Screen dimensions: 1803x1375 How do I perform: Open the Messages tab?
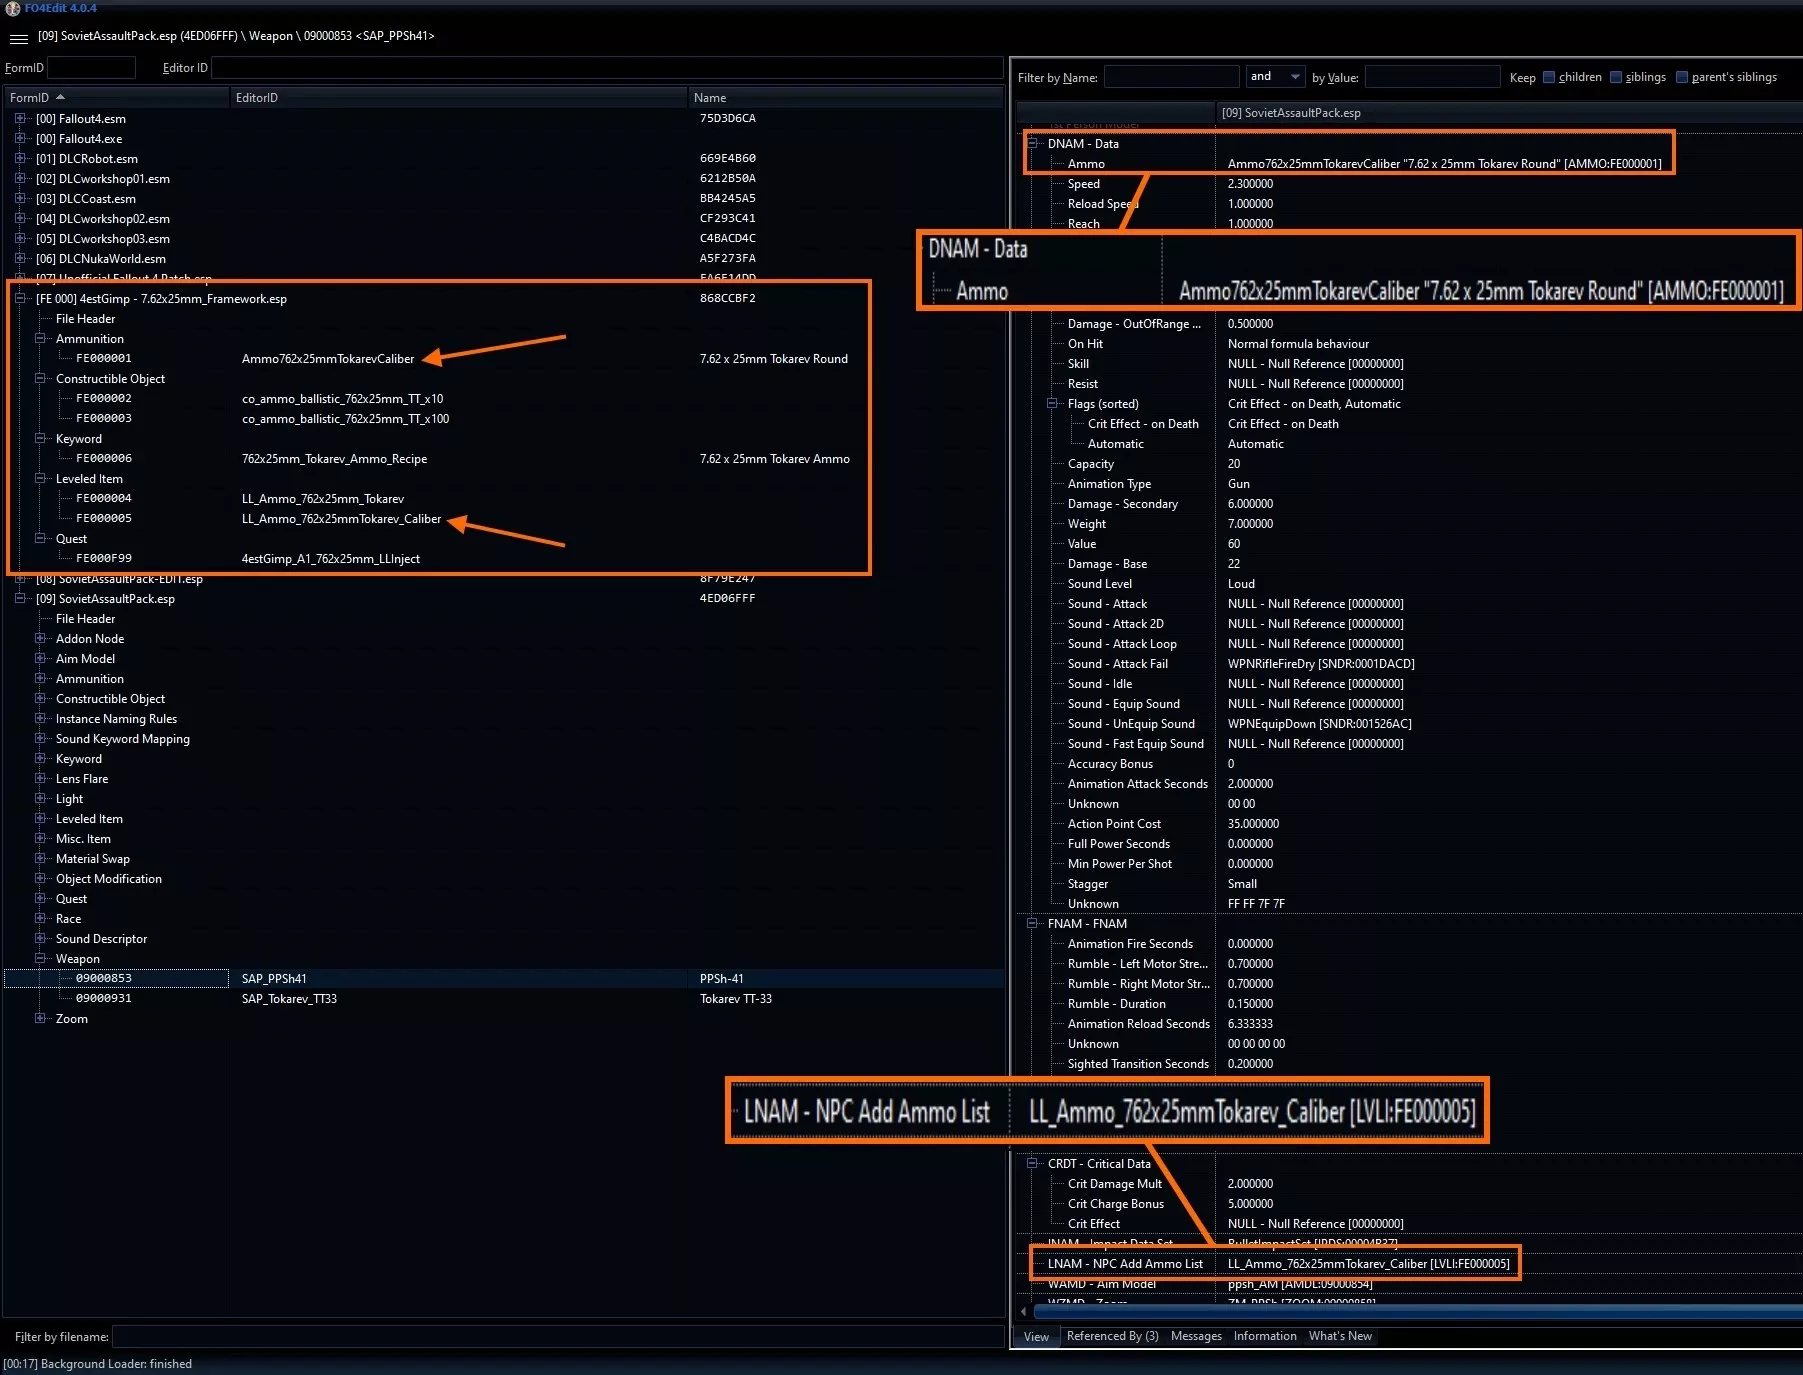coord(1196,1336)
